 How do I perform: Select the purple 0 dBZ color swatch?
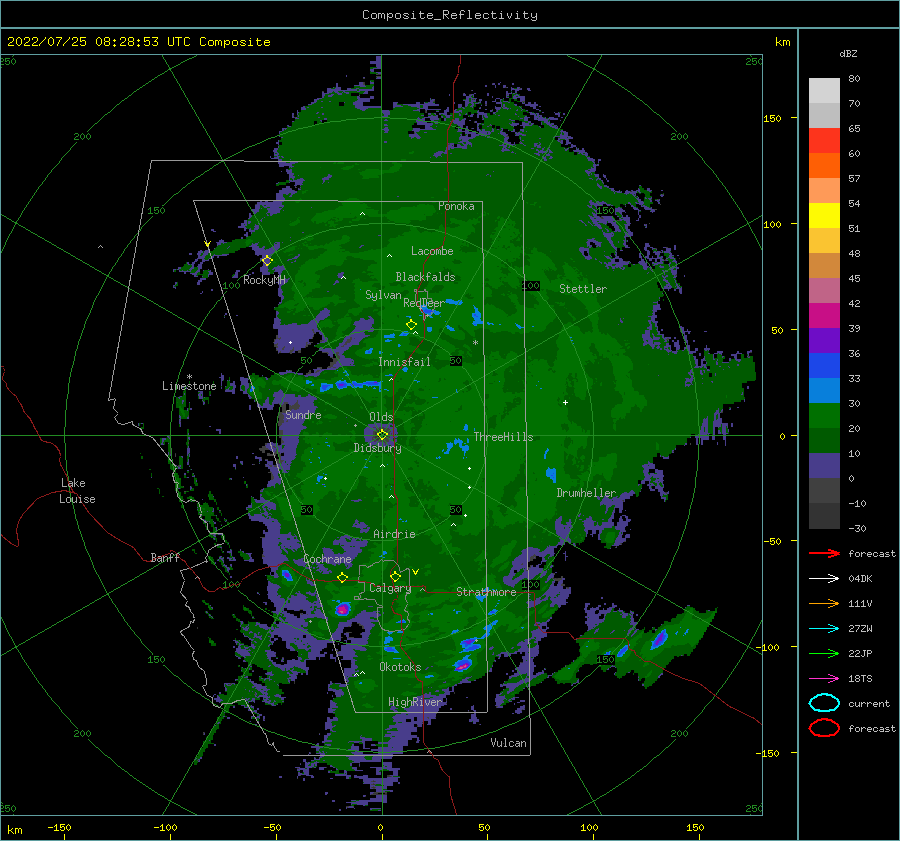824,466
